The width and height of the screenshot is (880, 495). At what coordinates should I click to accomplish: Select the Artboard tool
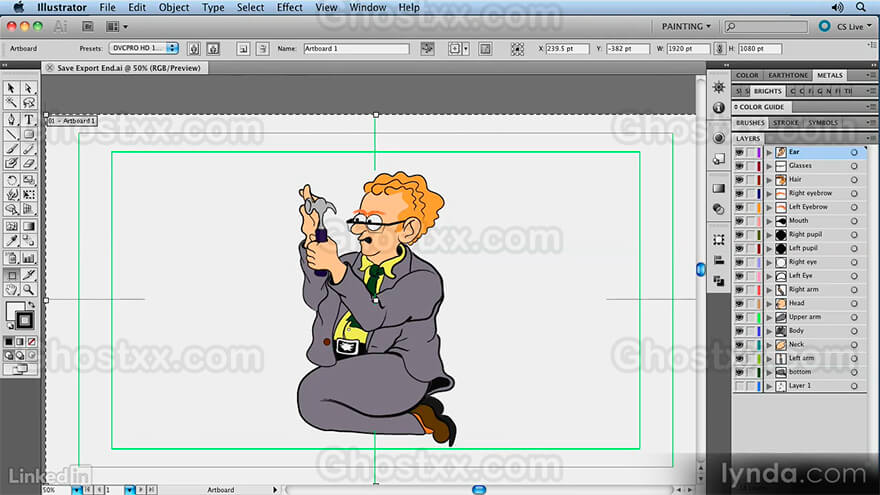pos(11,275)
